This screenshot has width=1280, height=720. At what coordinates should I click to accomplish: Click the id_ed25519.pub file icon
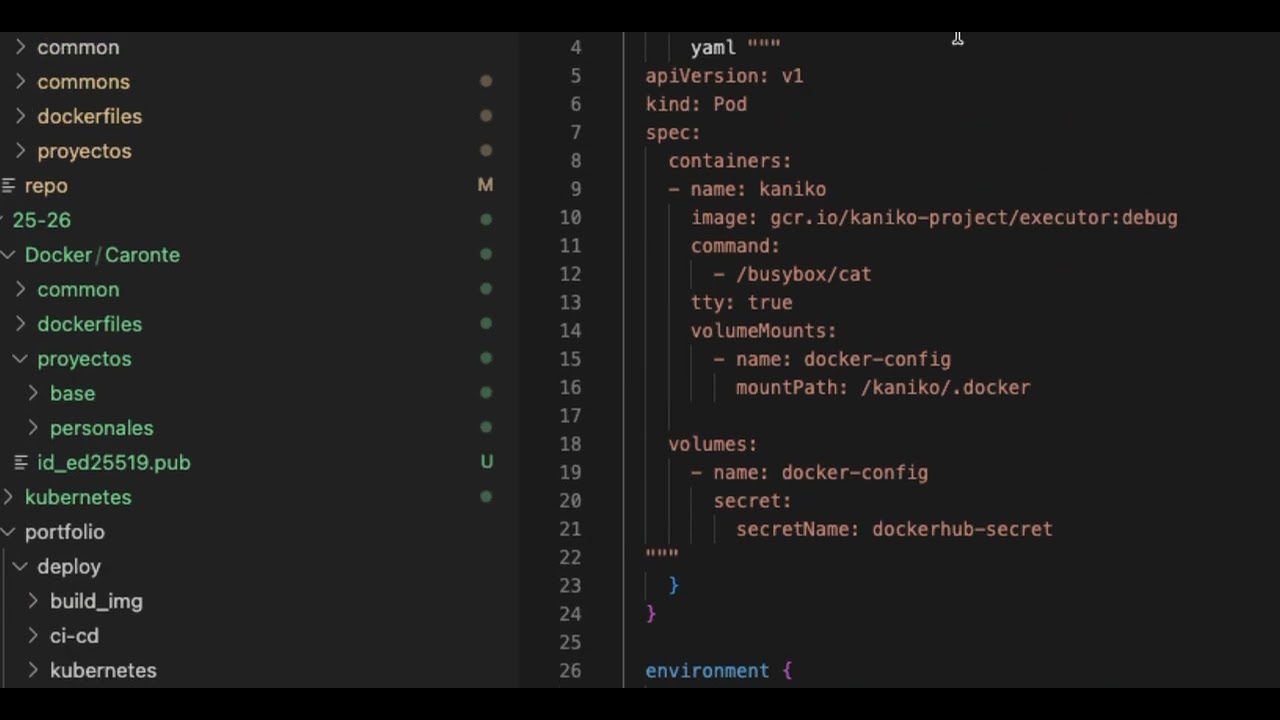[21, 463]
